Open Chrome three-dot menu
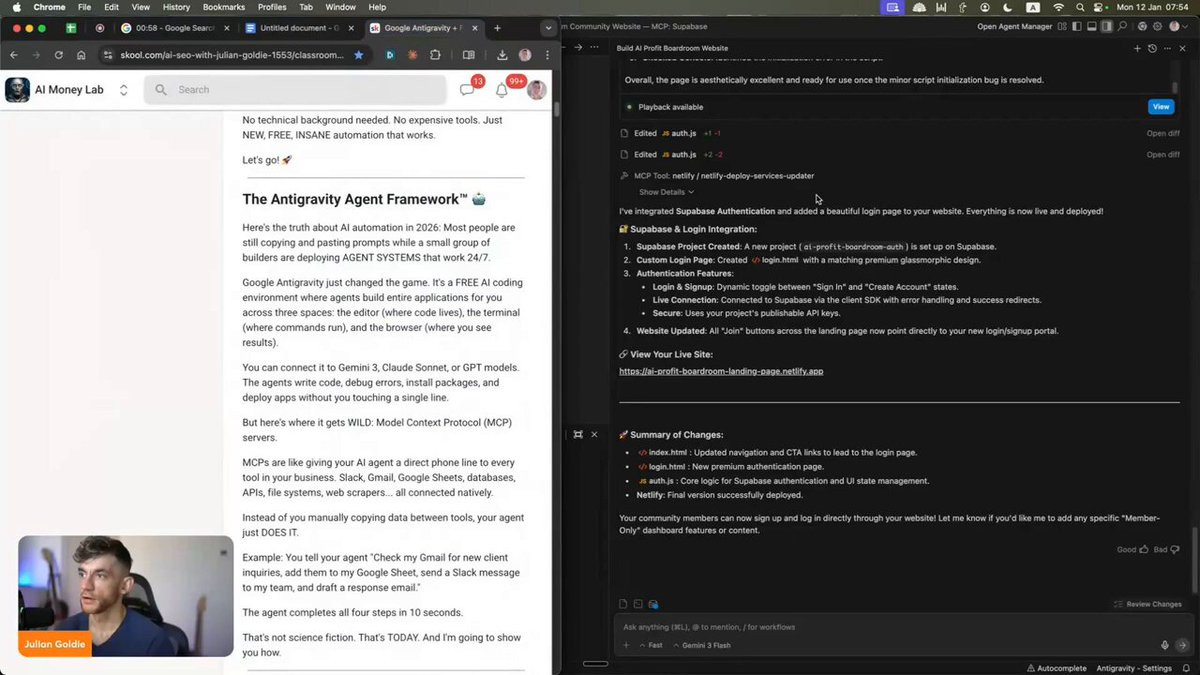 click(x=547, y=55)
